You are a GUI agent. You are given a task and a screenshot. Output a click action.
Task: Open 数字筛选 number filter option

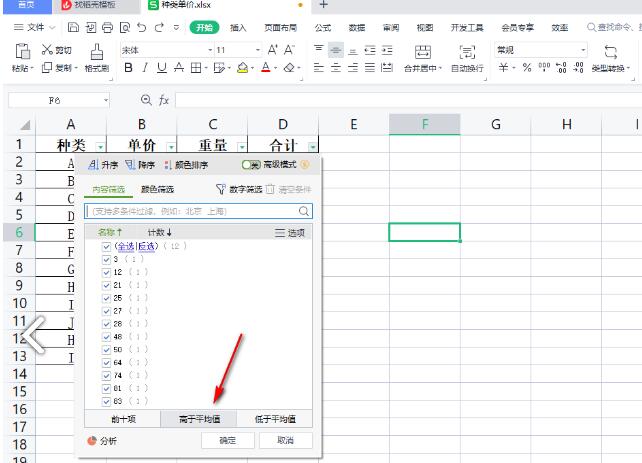pos(239,189)
